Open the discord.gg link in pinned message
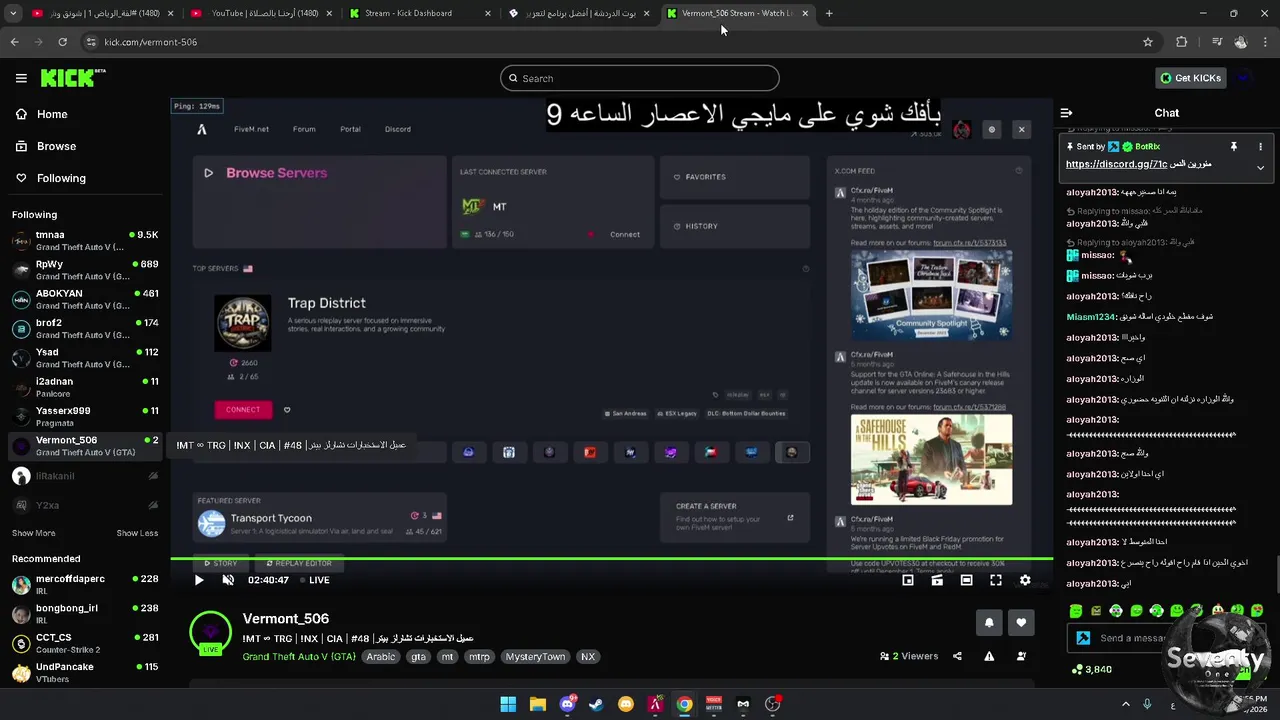 tap(1116, 164)
